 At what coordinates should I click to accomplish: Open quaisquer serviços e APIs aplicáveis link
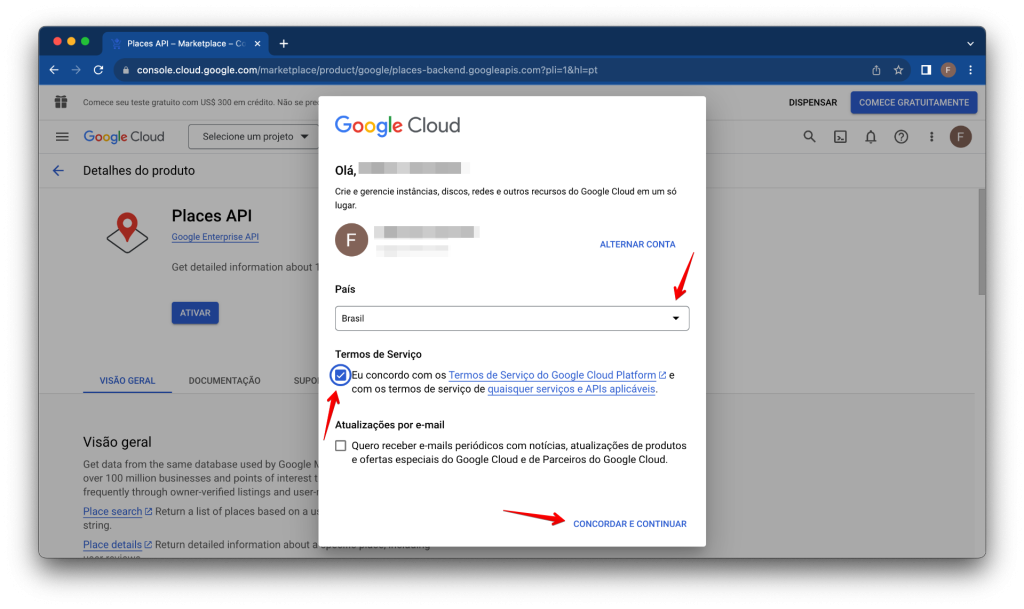pyautogui.click(x=571, y=389)
